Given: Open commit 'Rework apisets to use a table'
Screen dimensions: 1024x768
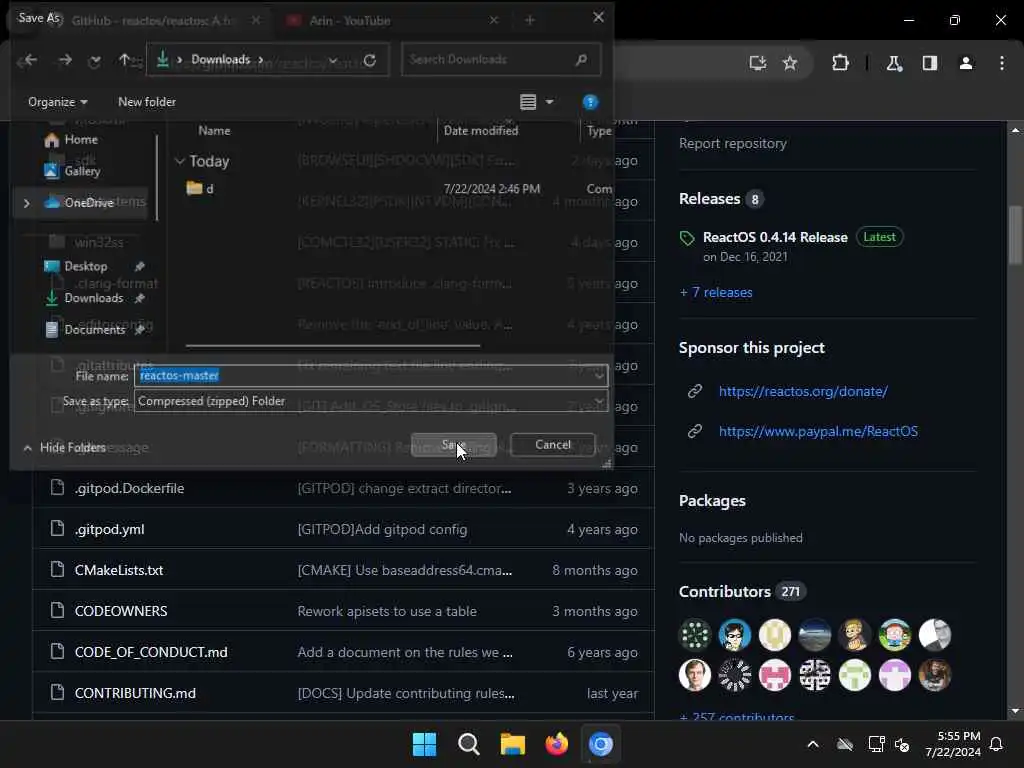Looking at the screenshot, I should 387,611.
